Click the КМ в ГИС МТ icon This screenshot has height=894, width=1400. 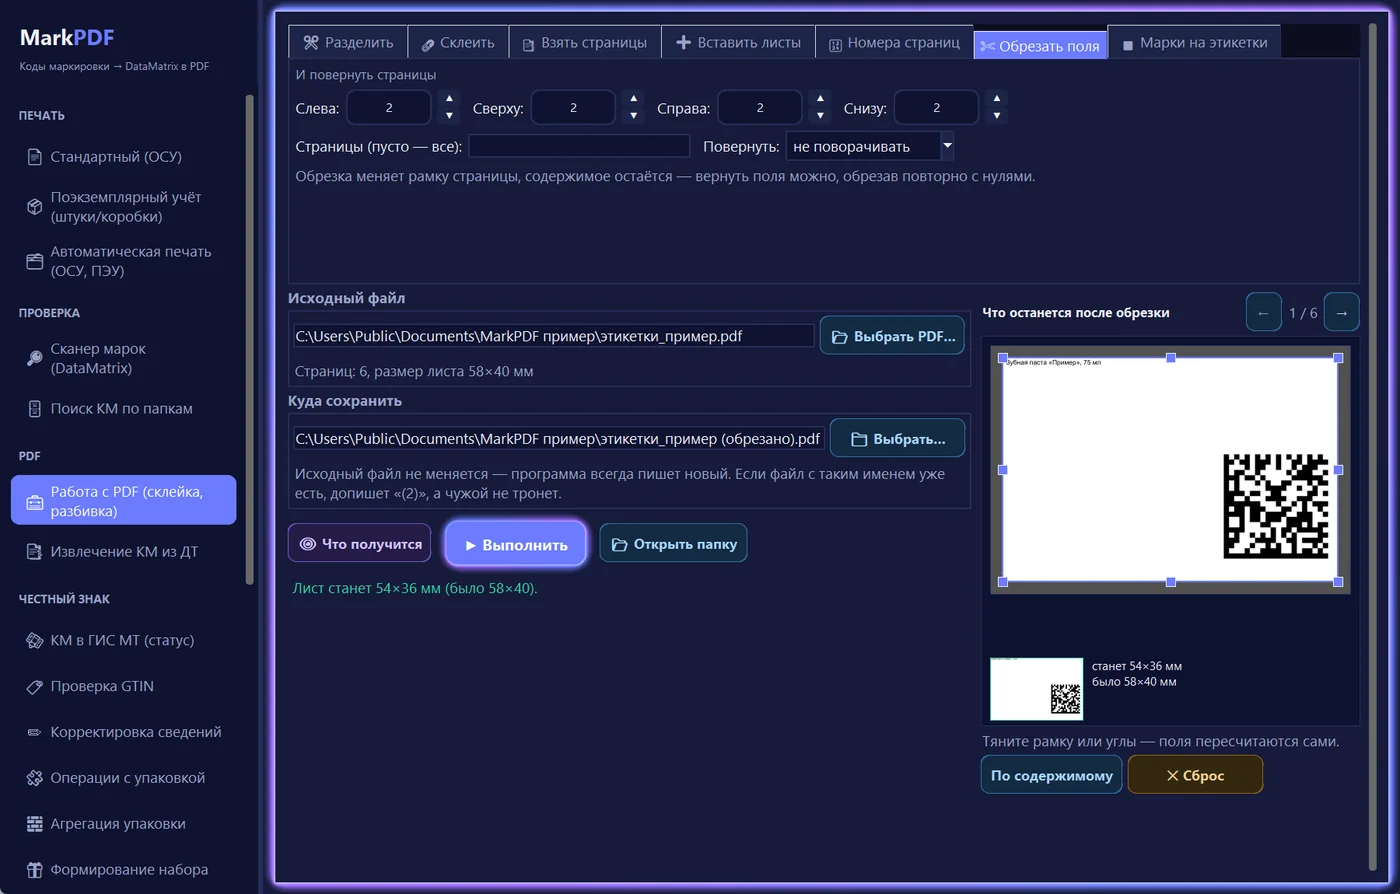tap(34, 641)
